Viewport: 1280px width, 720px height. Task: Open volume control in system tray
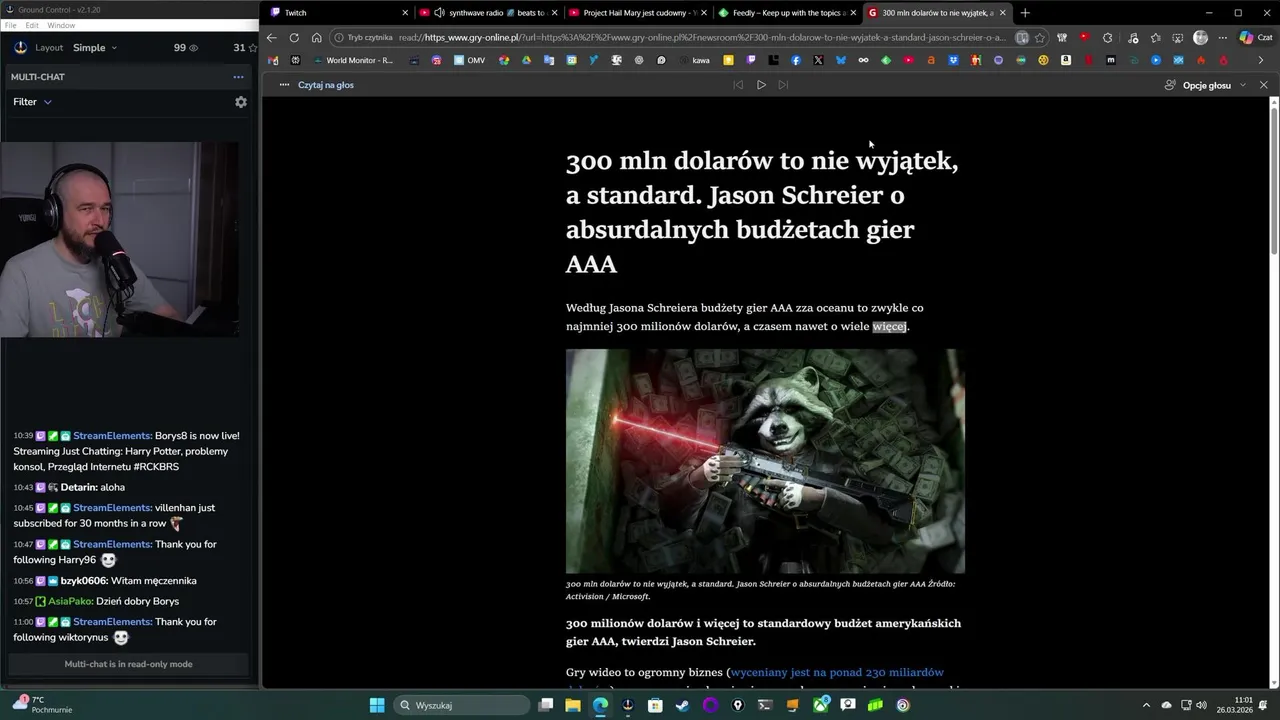coord(1201,705)
